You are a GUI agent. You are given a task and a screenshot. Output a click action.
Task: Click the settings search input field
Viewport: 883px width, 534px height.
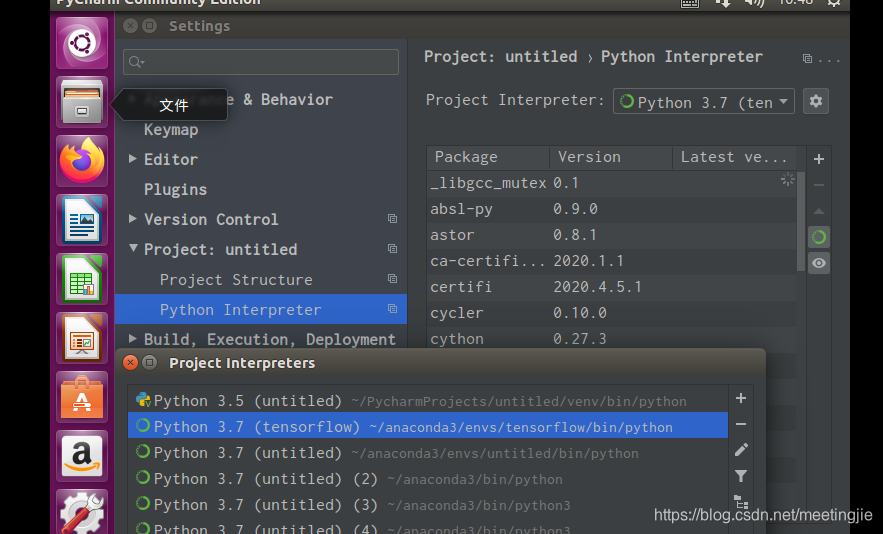261,62
